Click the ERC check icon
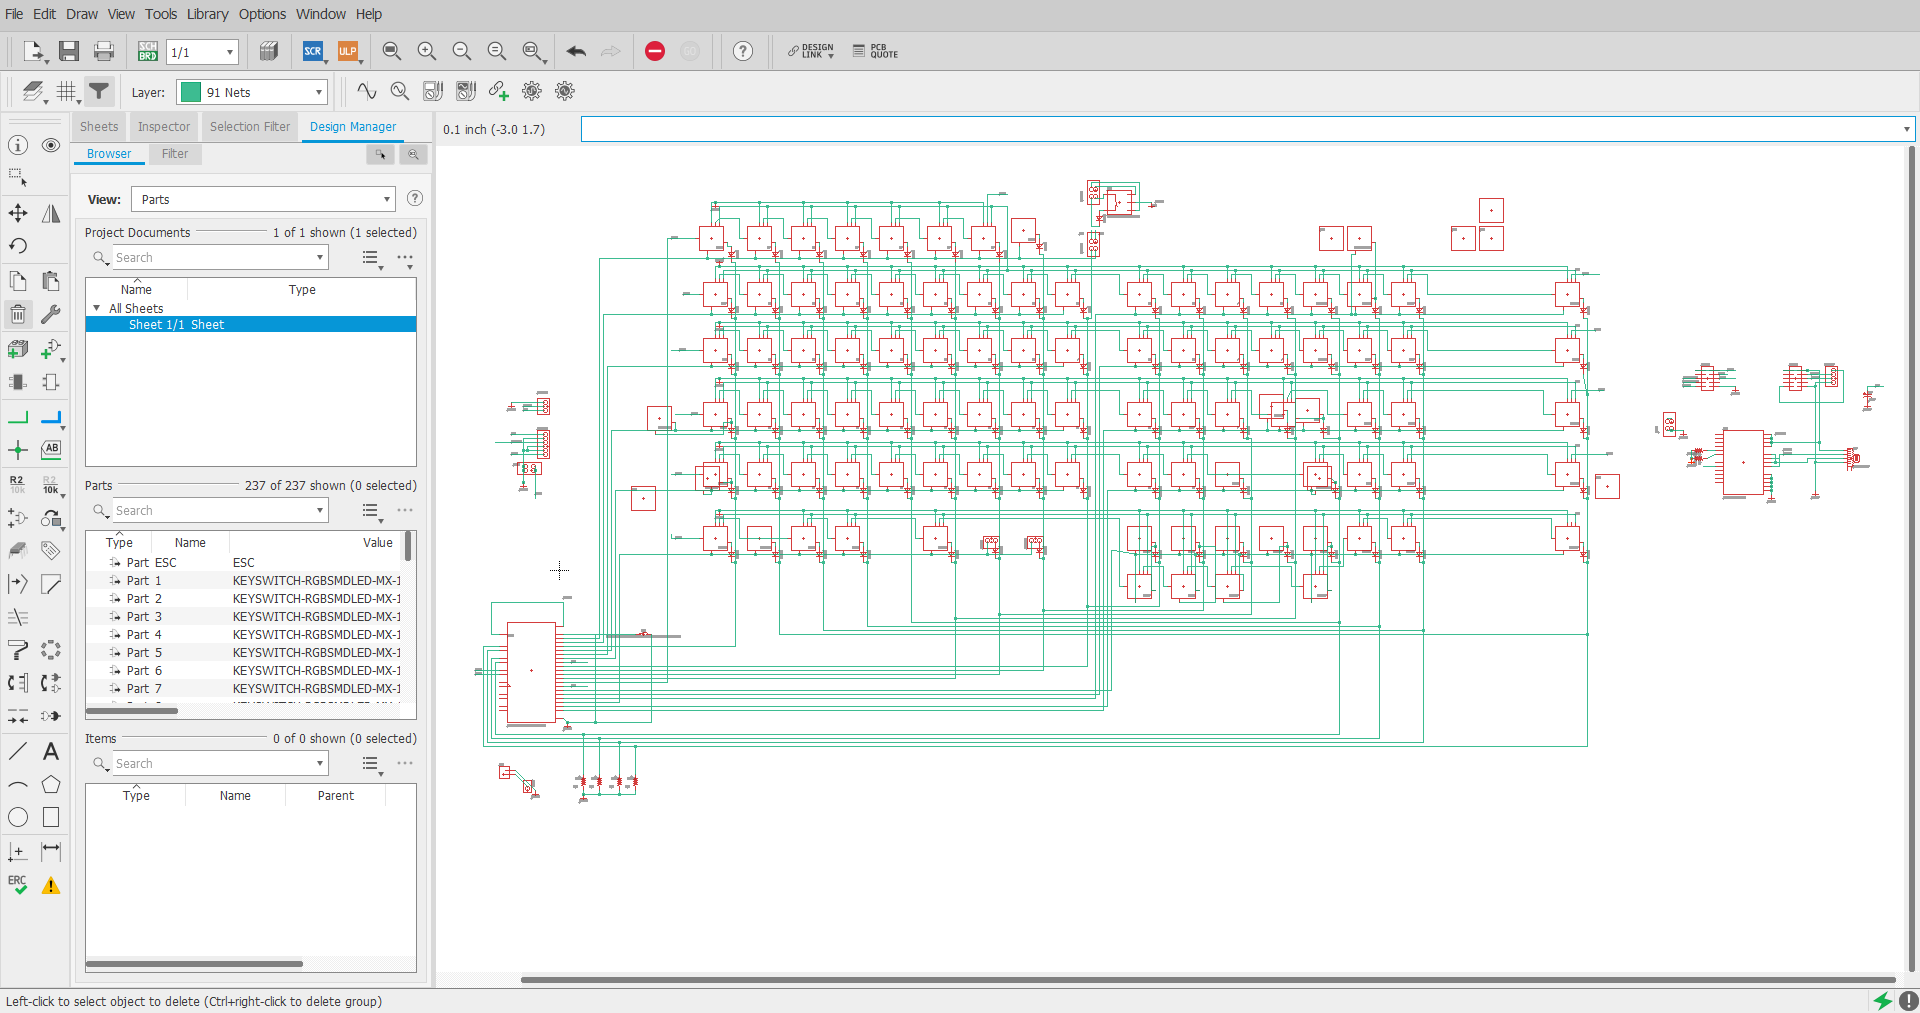The image size is (1920, 1013). (x=18, y=885)
